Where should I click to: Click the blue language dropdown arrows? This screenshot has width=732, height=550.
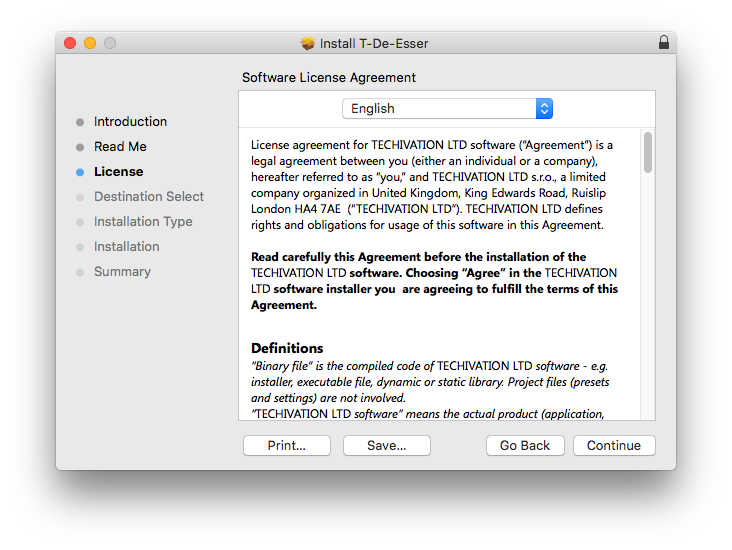tap(544, 108)
